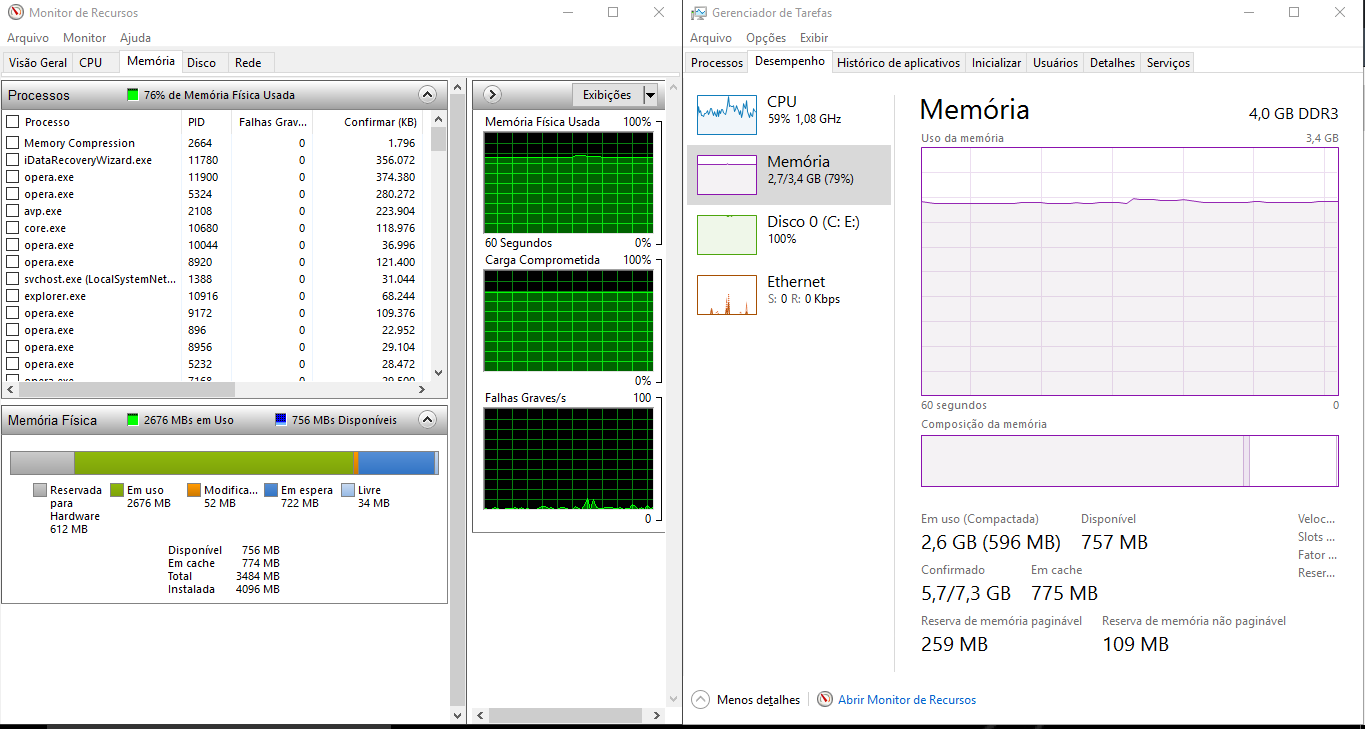Image resolution: width=1365 pixels, height=729 pixels.
Task: Switch to the Visão Geral tab
Action: (x=38, y=63)
